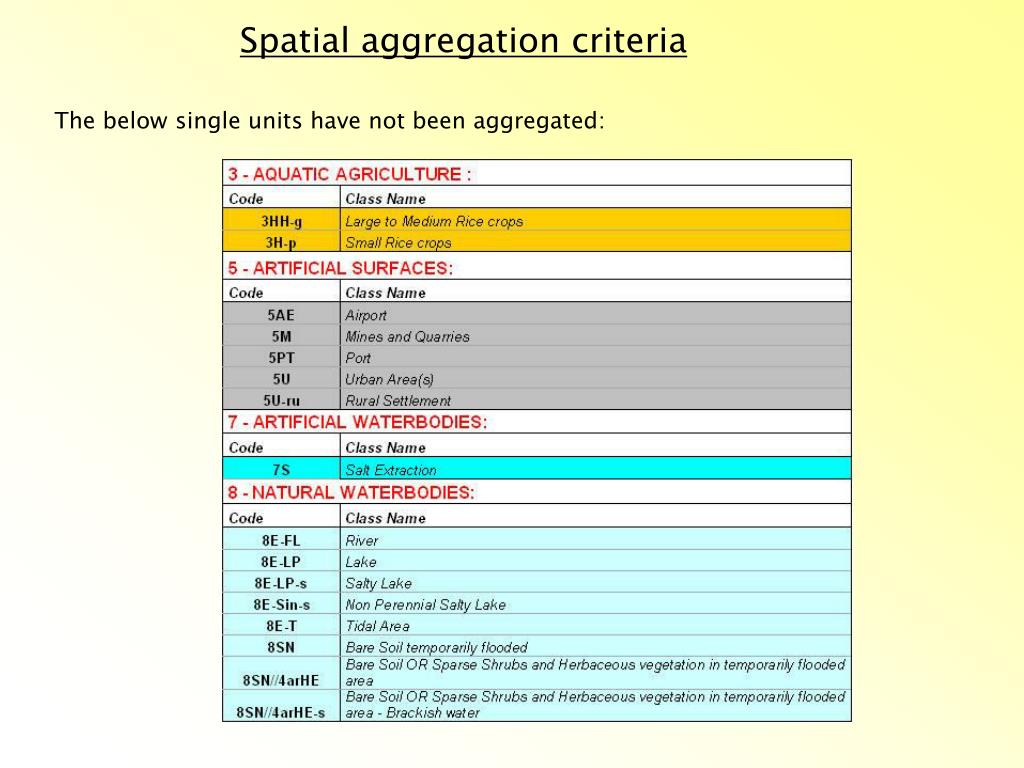The image size is (1024, 768).
Task: Click the '3 - AQUATIC AGRICULTURE' heading
Action: click(349, 174)
